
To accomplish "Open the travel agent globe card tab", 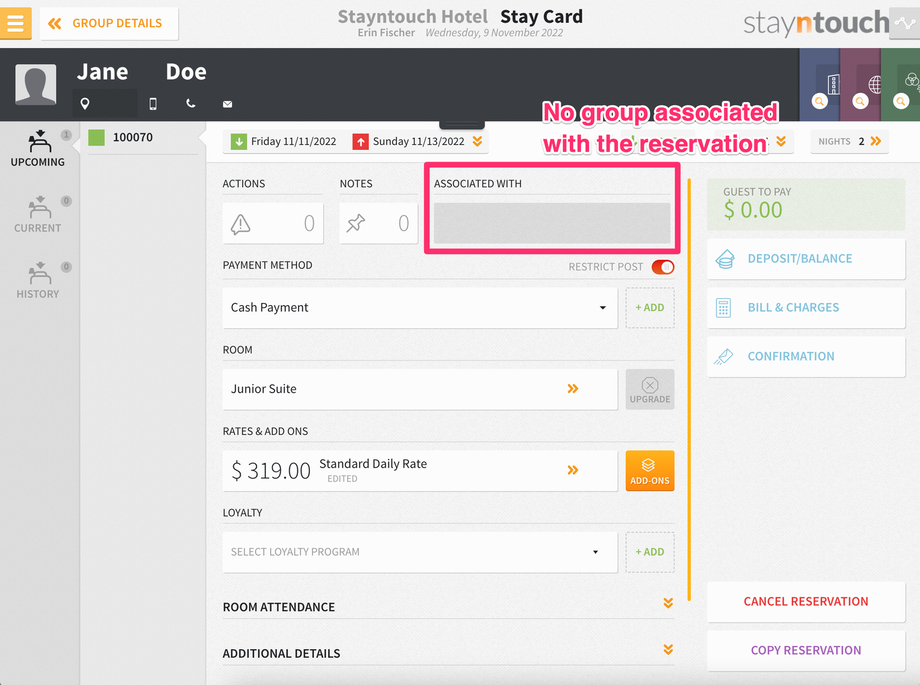I will point(860,85).
